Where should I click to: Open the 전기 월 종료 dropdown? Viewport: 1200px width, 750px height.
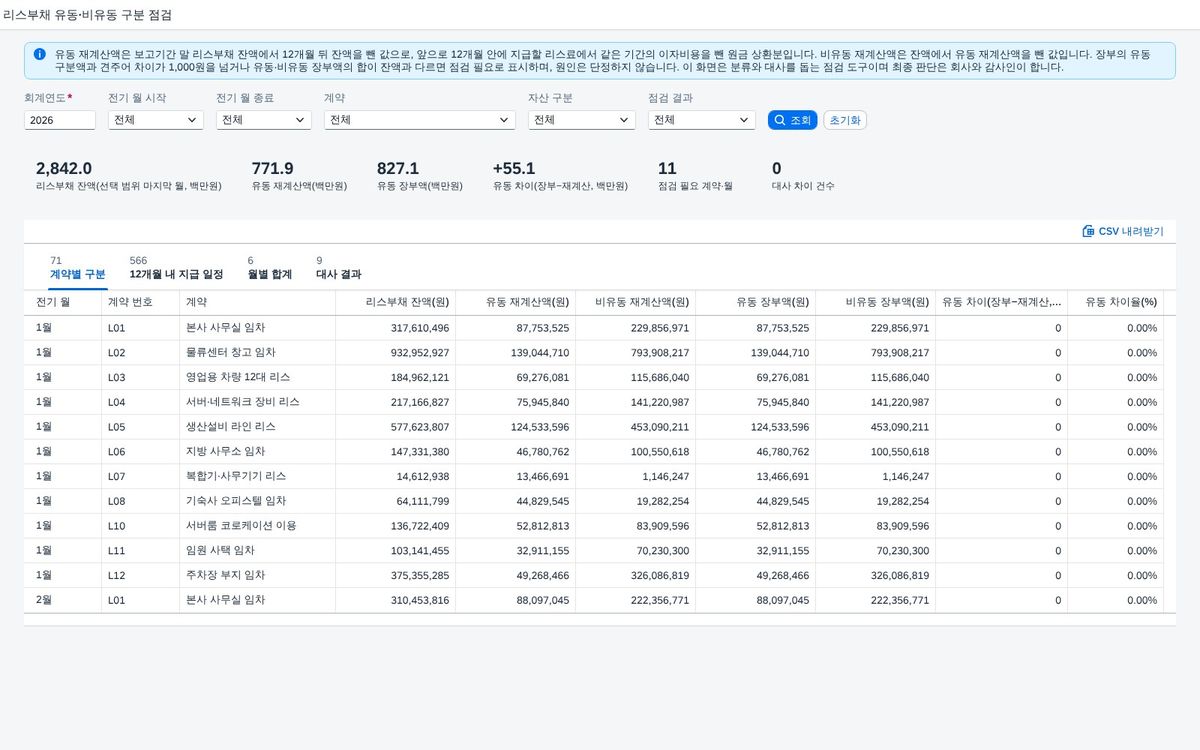pos(264,120)
